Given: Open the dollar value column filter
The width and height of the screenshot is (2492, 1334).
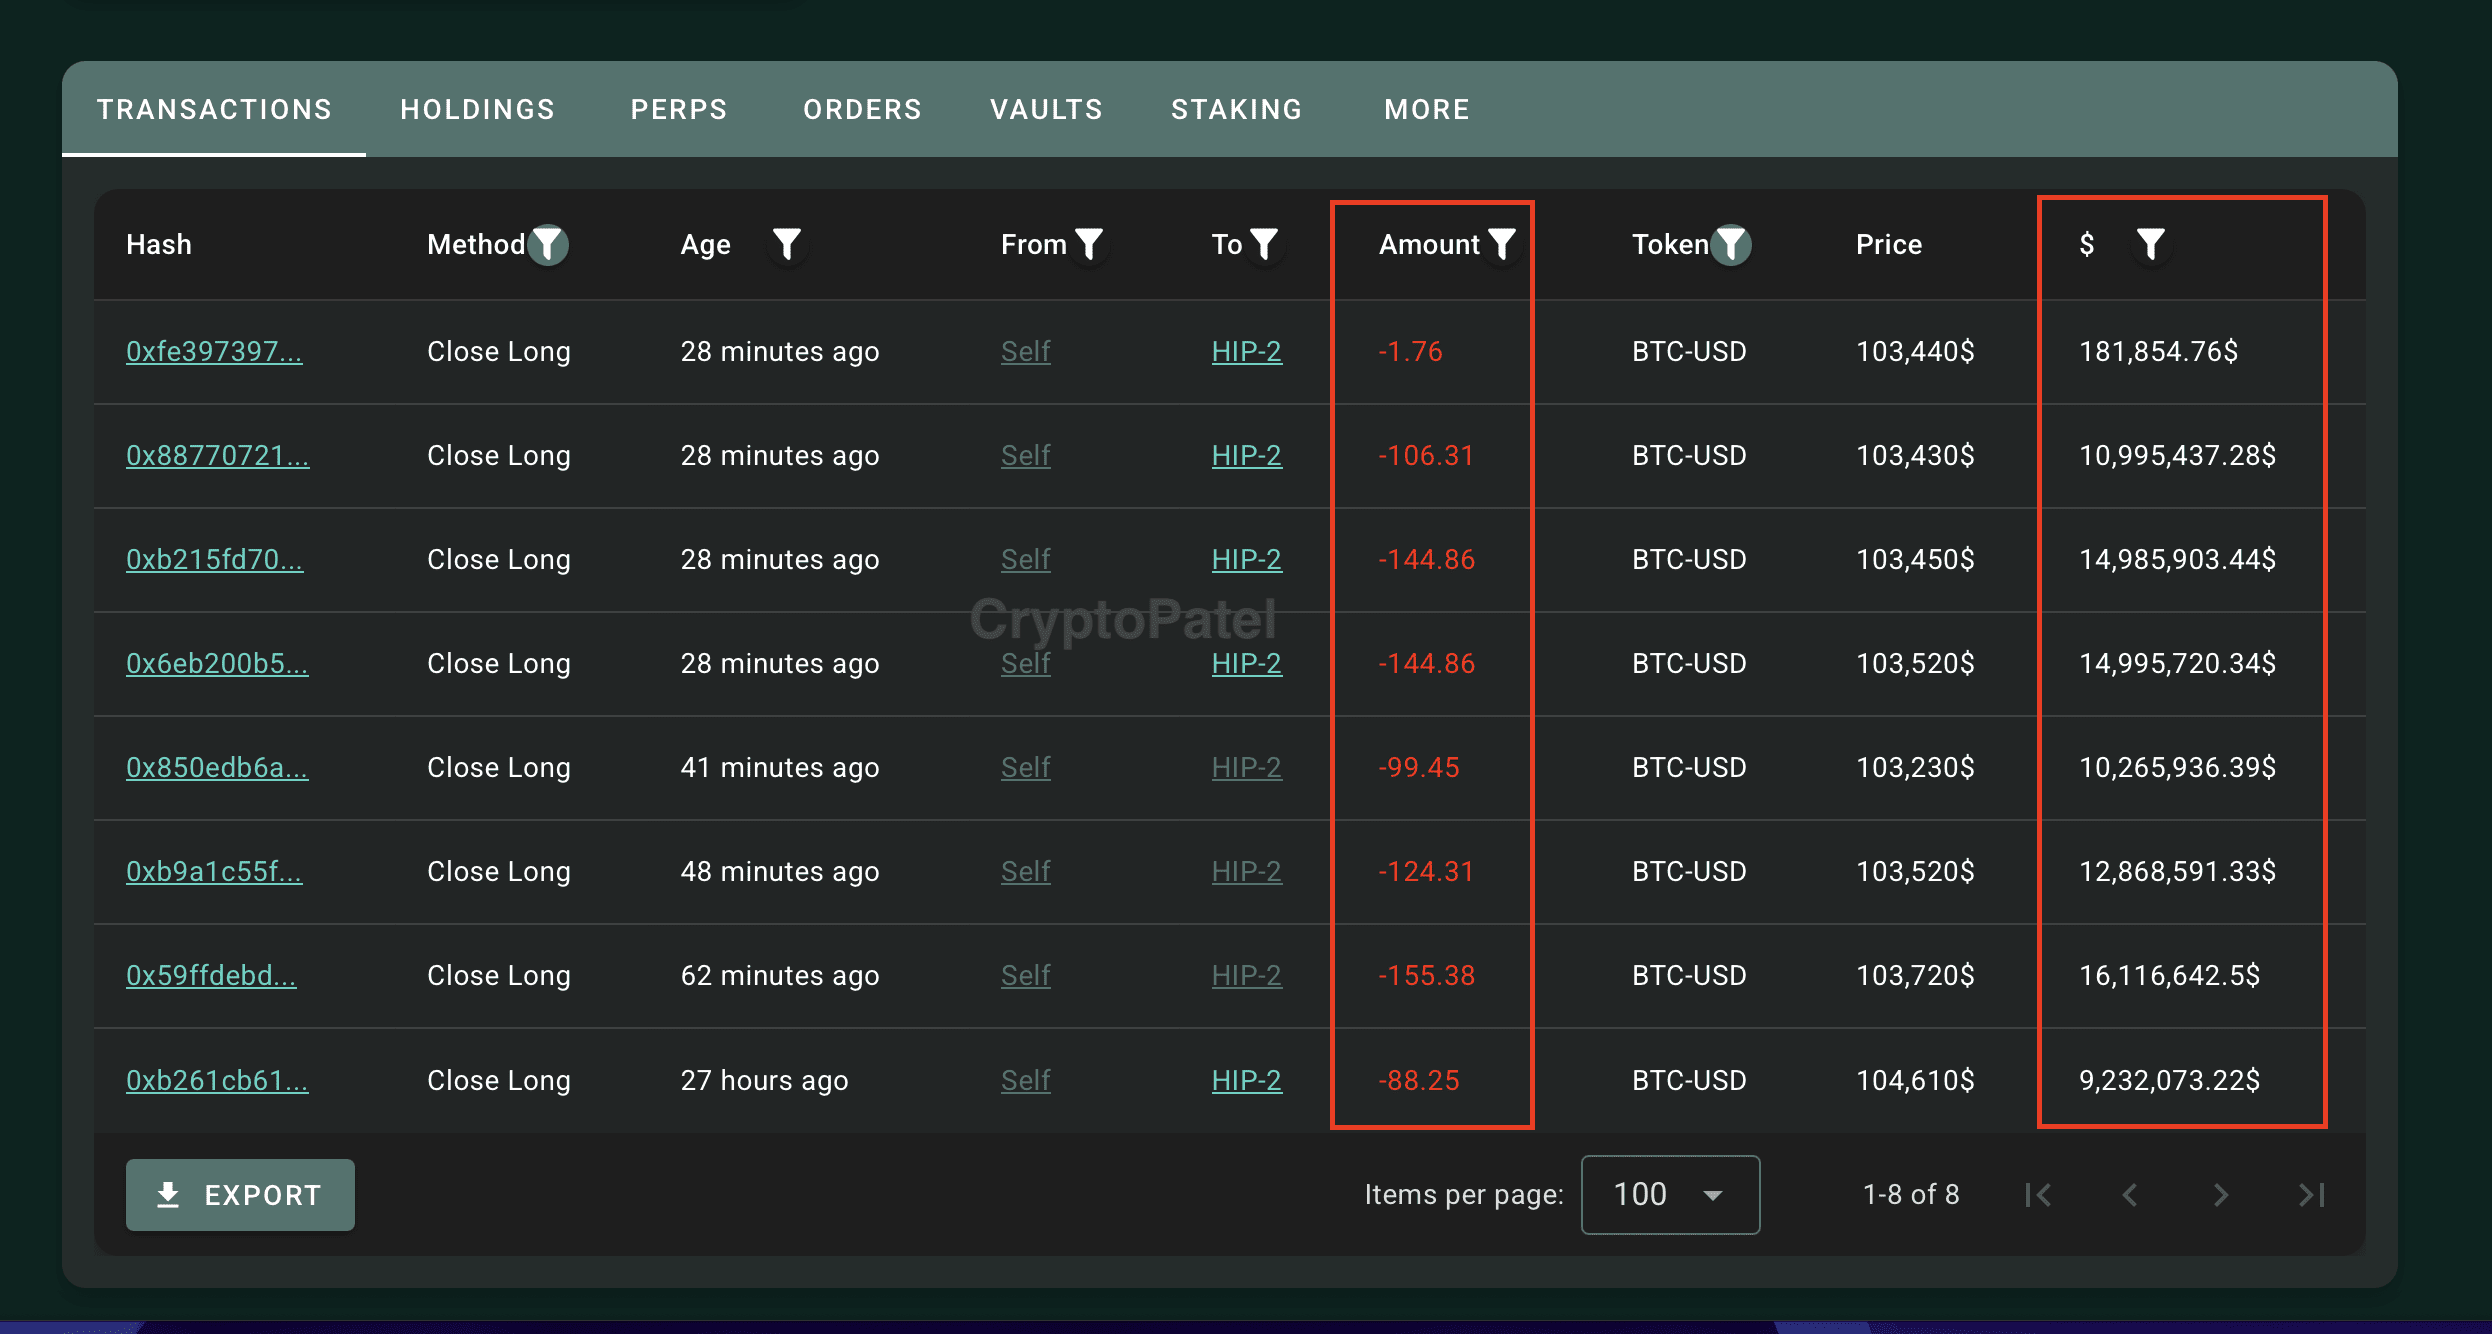Looking at the screenshot, I should coord(2152,244).
